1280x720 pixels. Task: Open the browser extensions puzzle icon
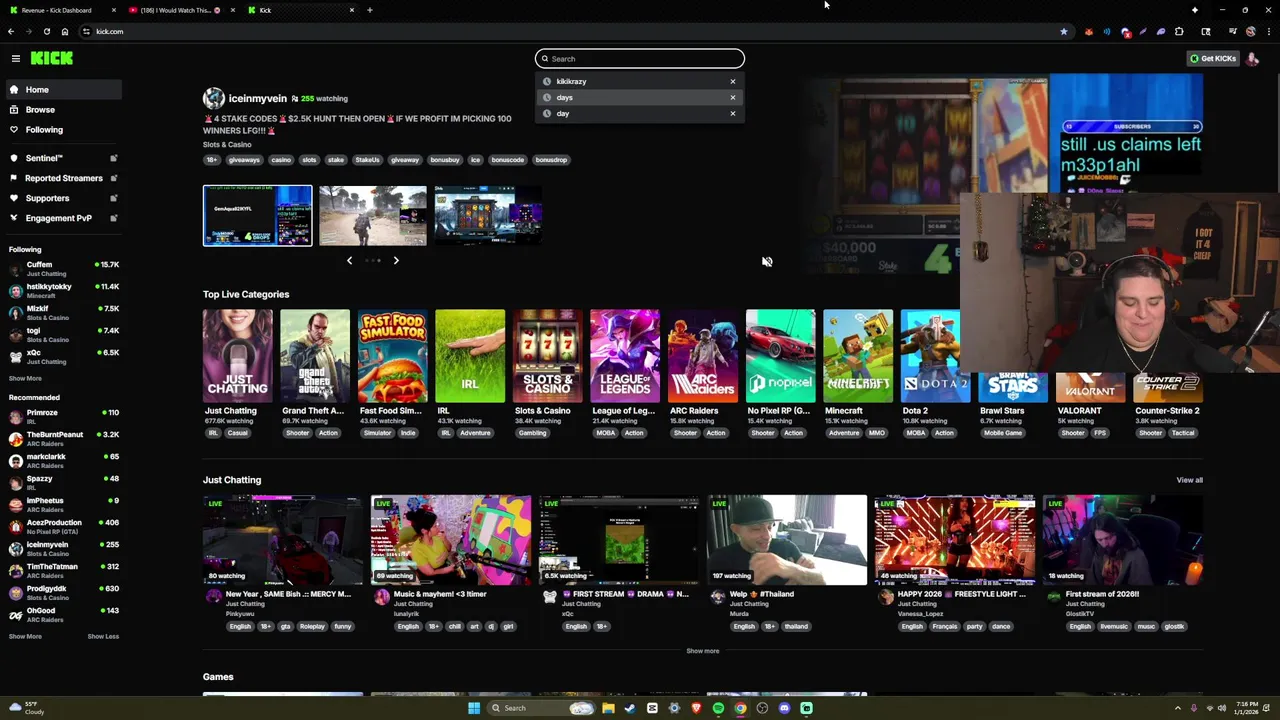click(1179, 32)
